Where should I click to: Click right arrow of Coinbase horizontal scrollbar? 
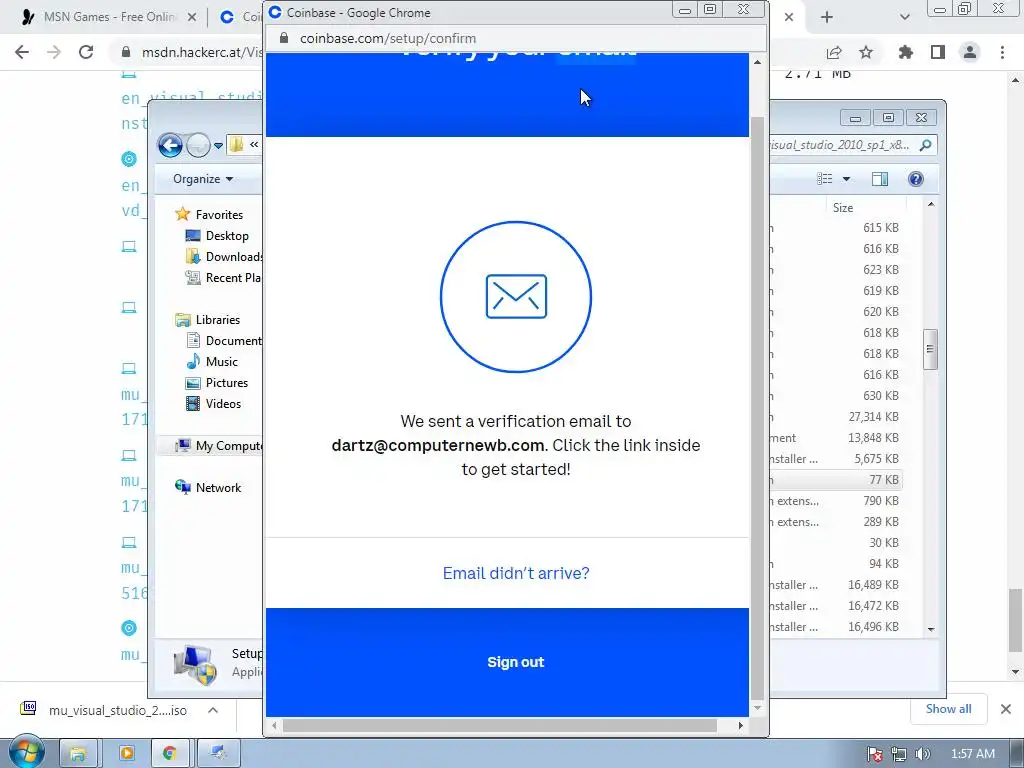pos(741,726)
